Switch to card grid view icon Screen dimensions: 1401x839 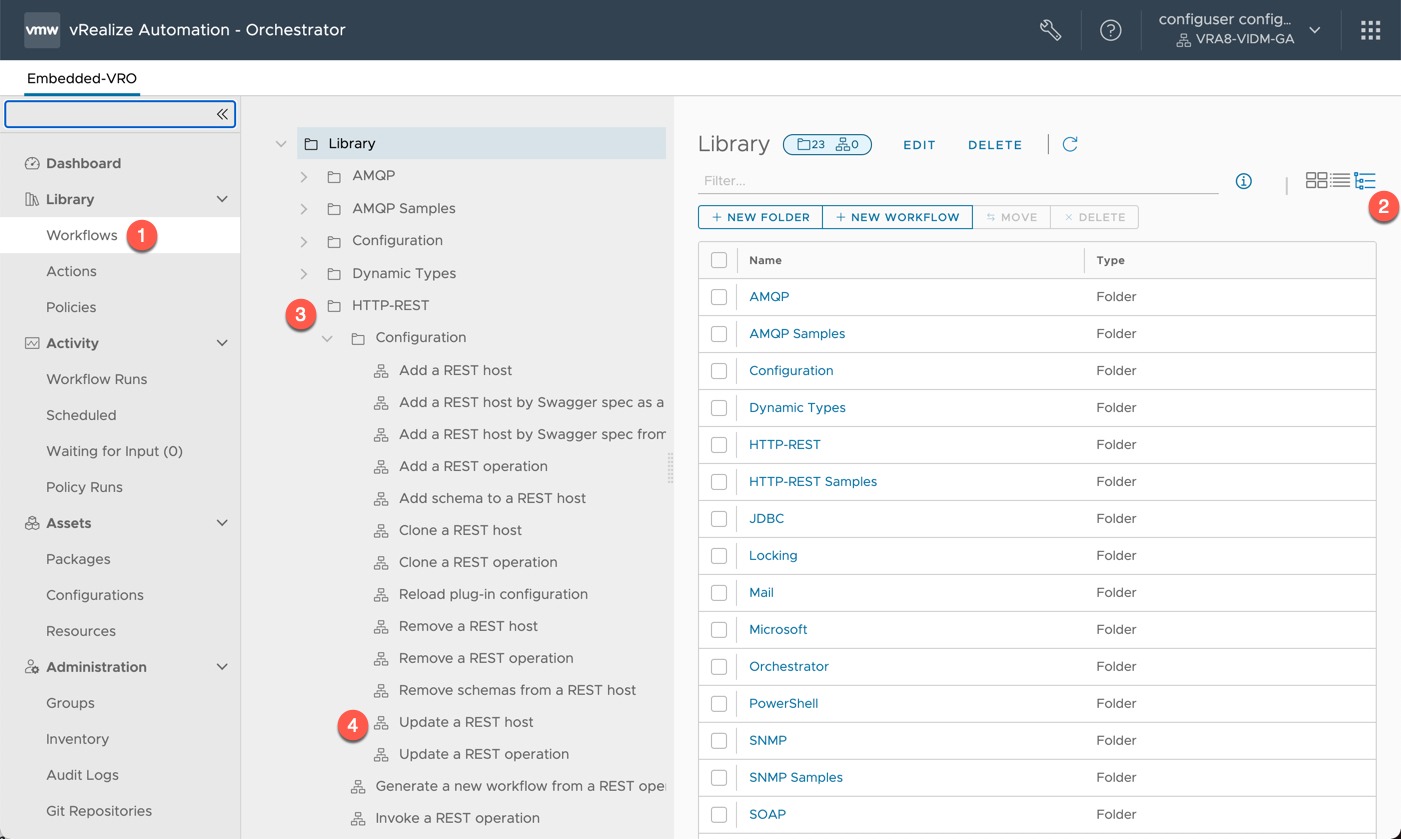click(1316, 181)
